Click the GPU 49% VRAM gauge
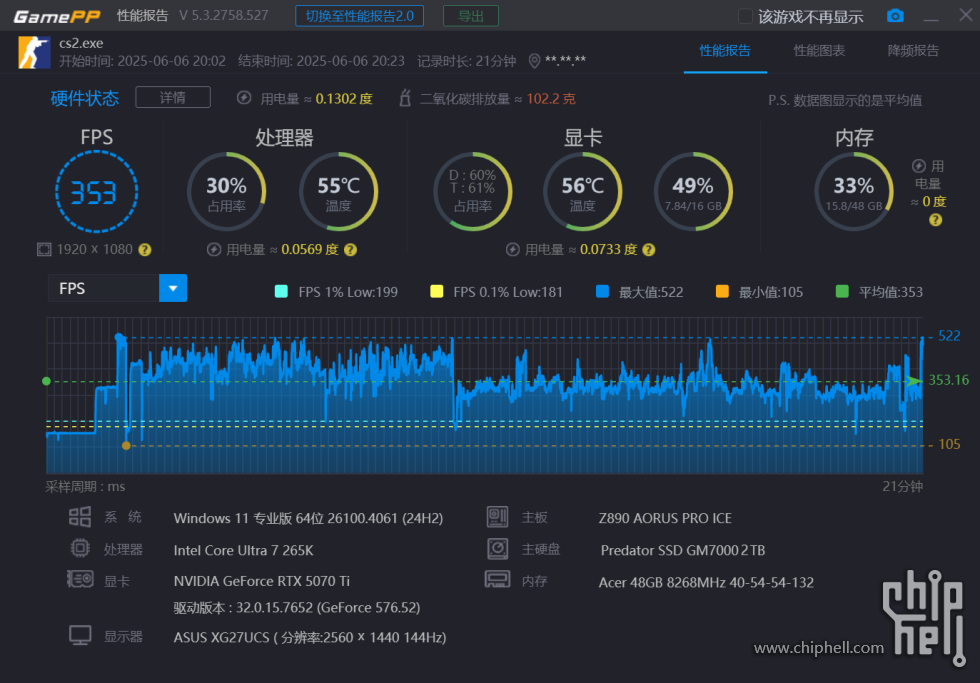Viewport: 980px width, 683px height. 693,192
